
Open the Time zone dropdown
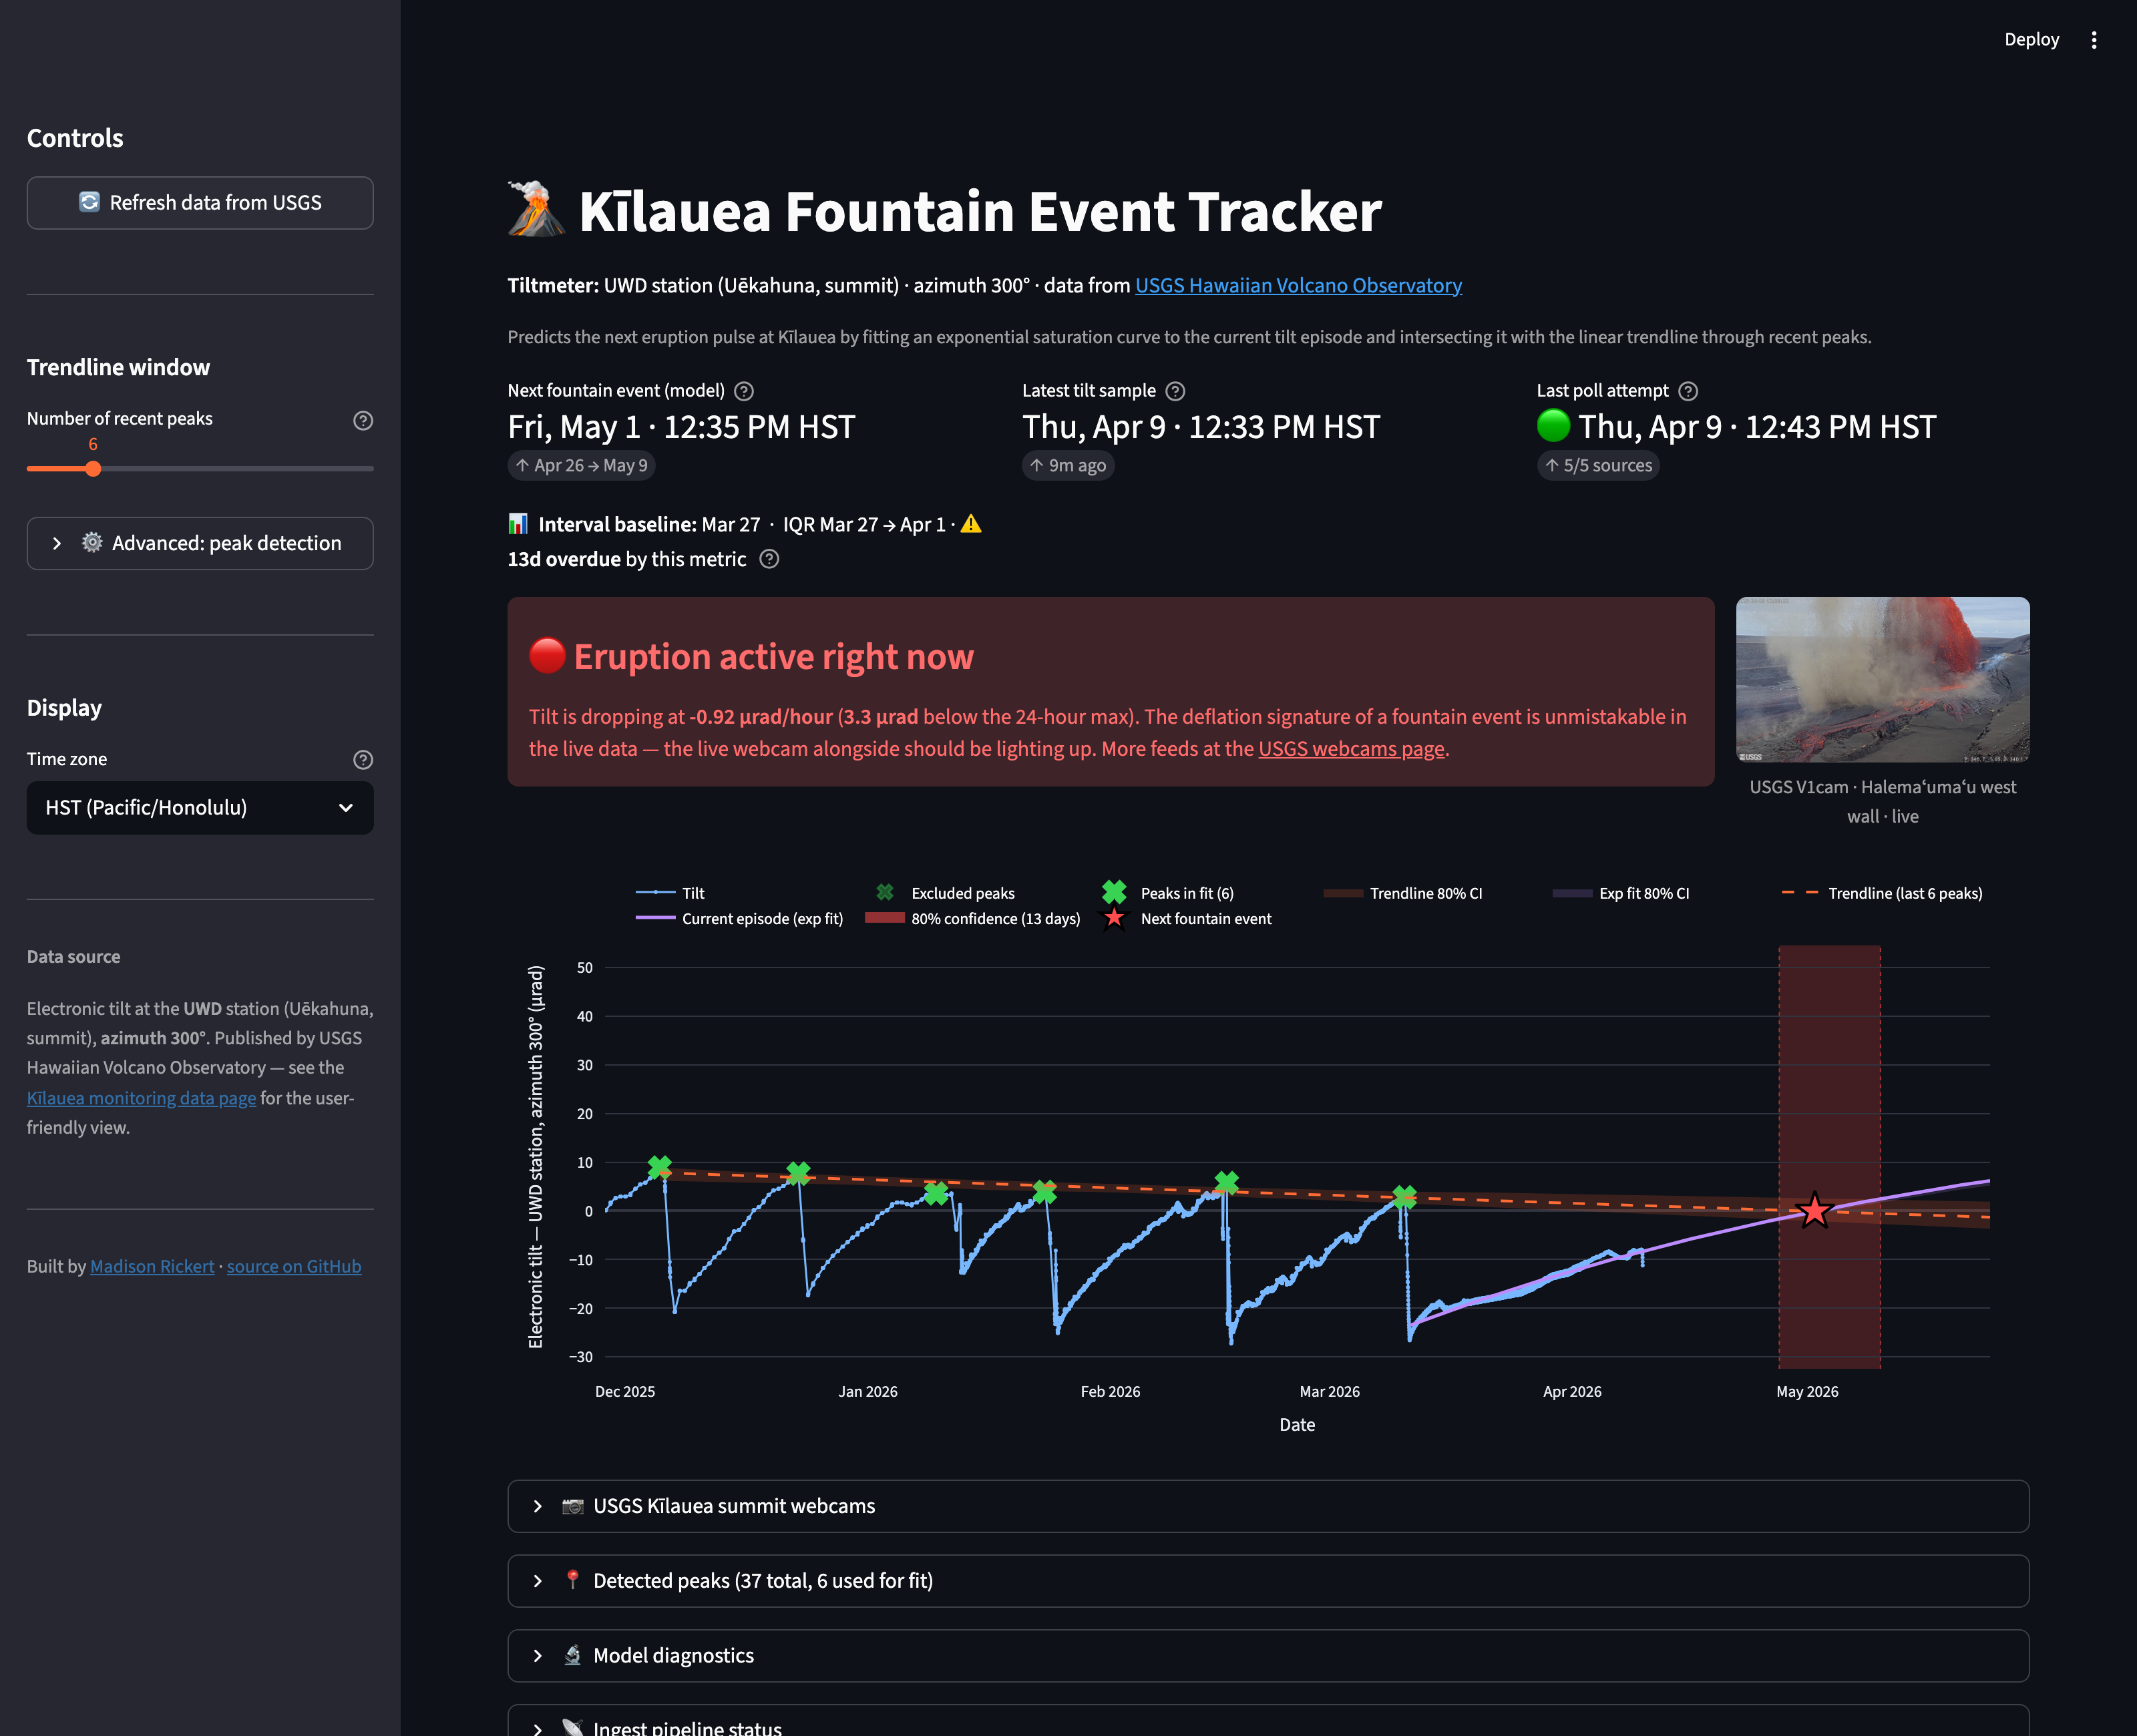[x=200, y=807]
